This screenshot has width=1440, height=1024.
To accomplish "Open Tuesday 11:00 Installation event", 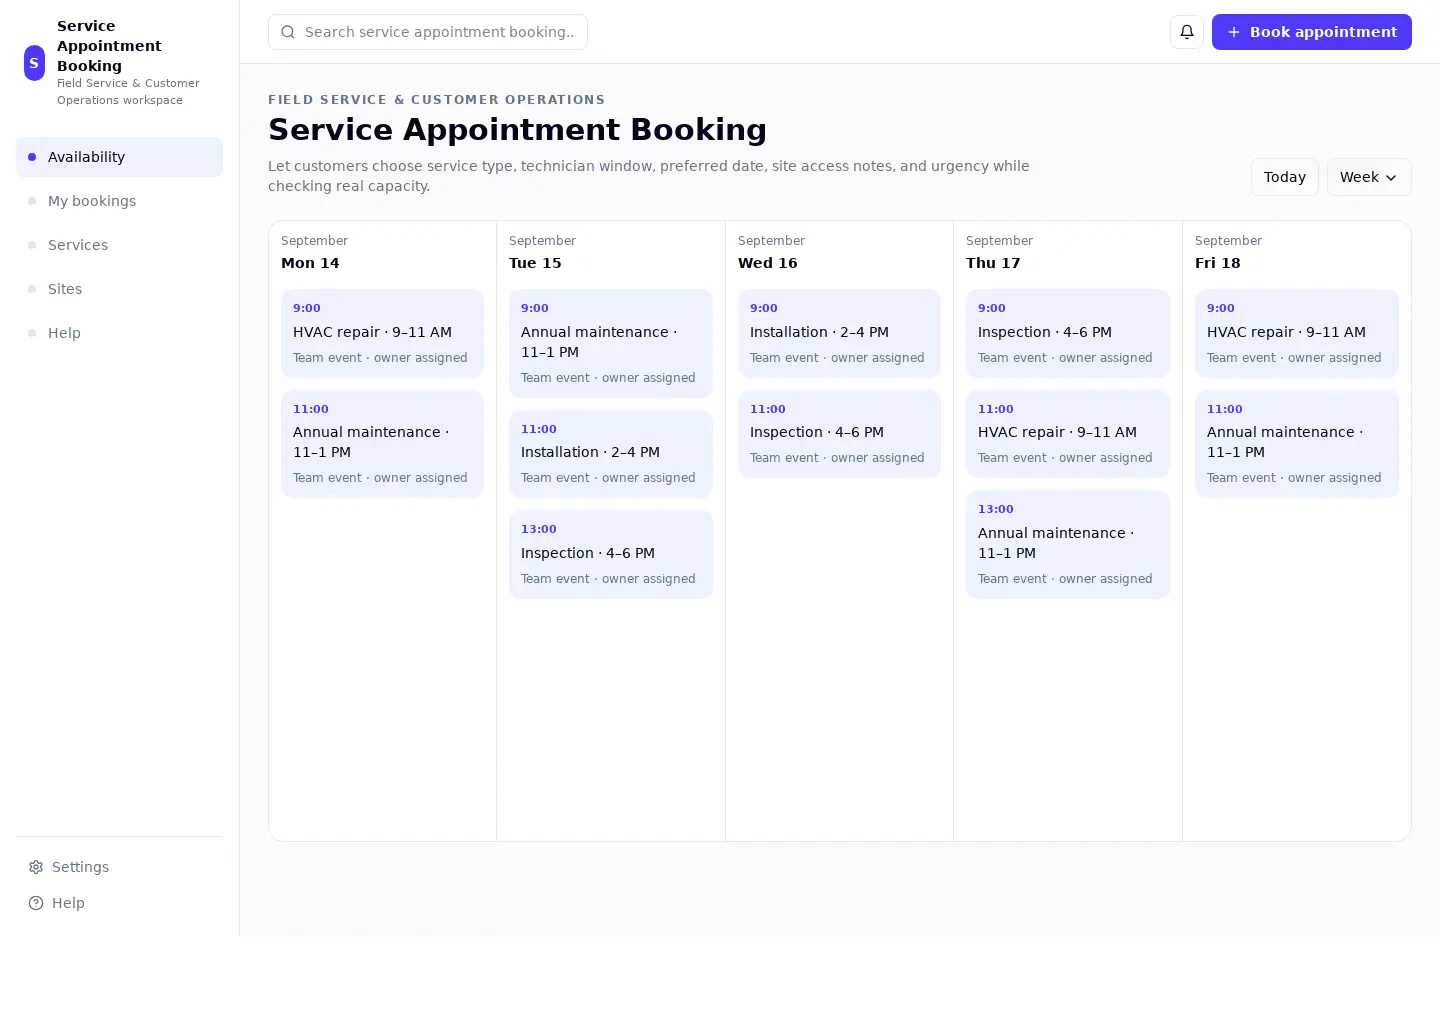I will pyautogui.click(x=611, y=454).
